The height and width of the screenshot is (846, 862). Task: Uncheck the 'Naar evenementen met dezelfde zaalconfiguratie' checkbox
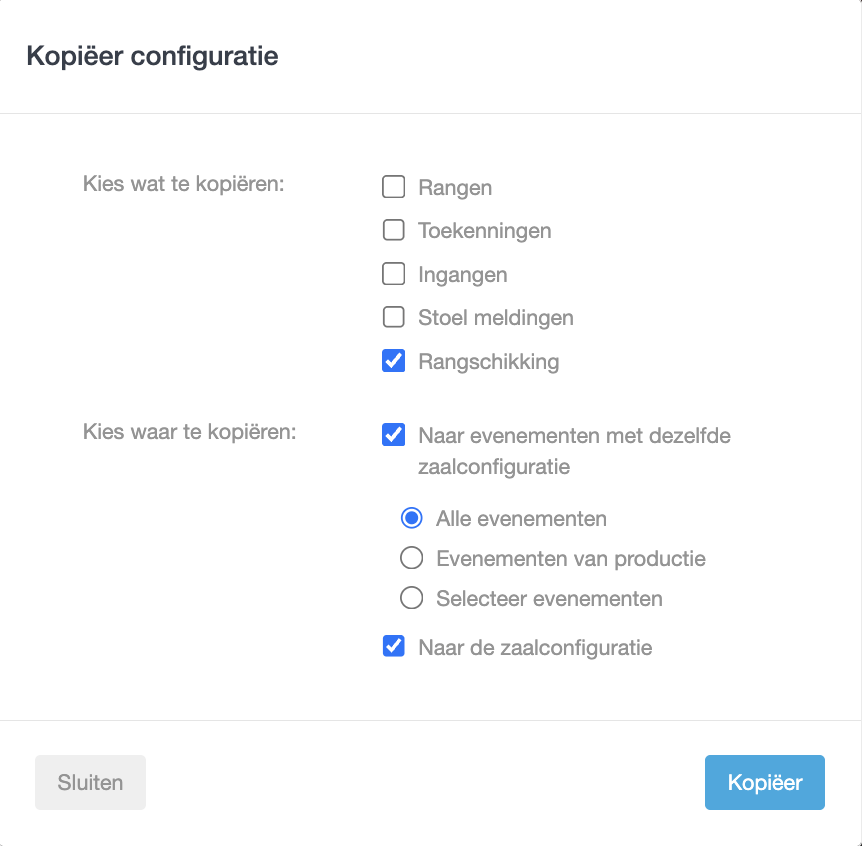point(394,435)
